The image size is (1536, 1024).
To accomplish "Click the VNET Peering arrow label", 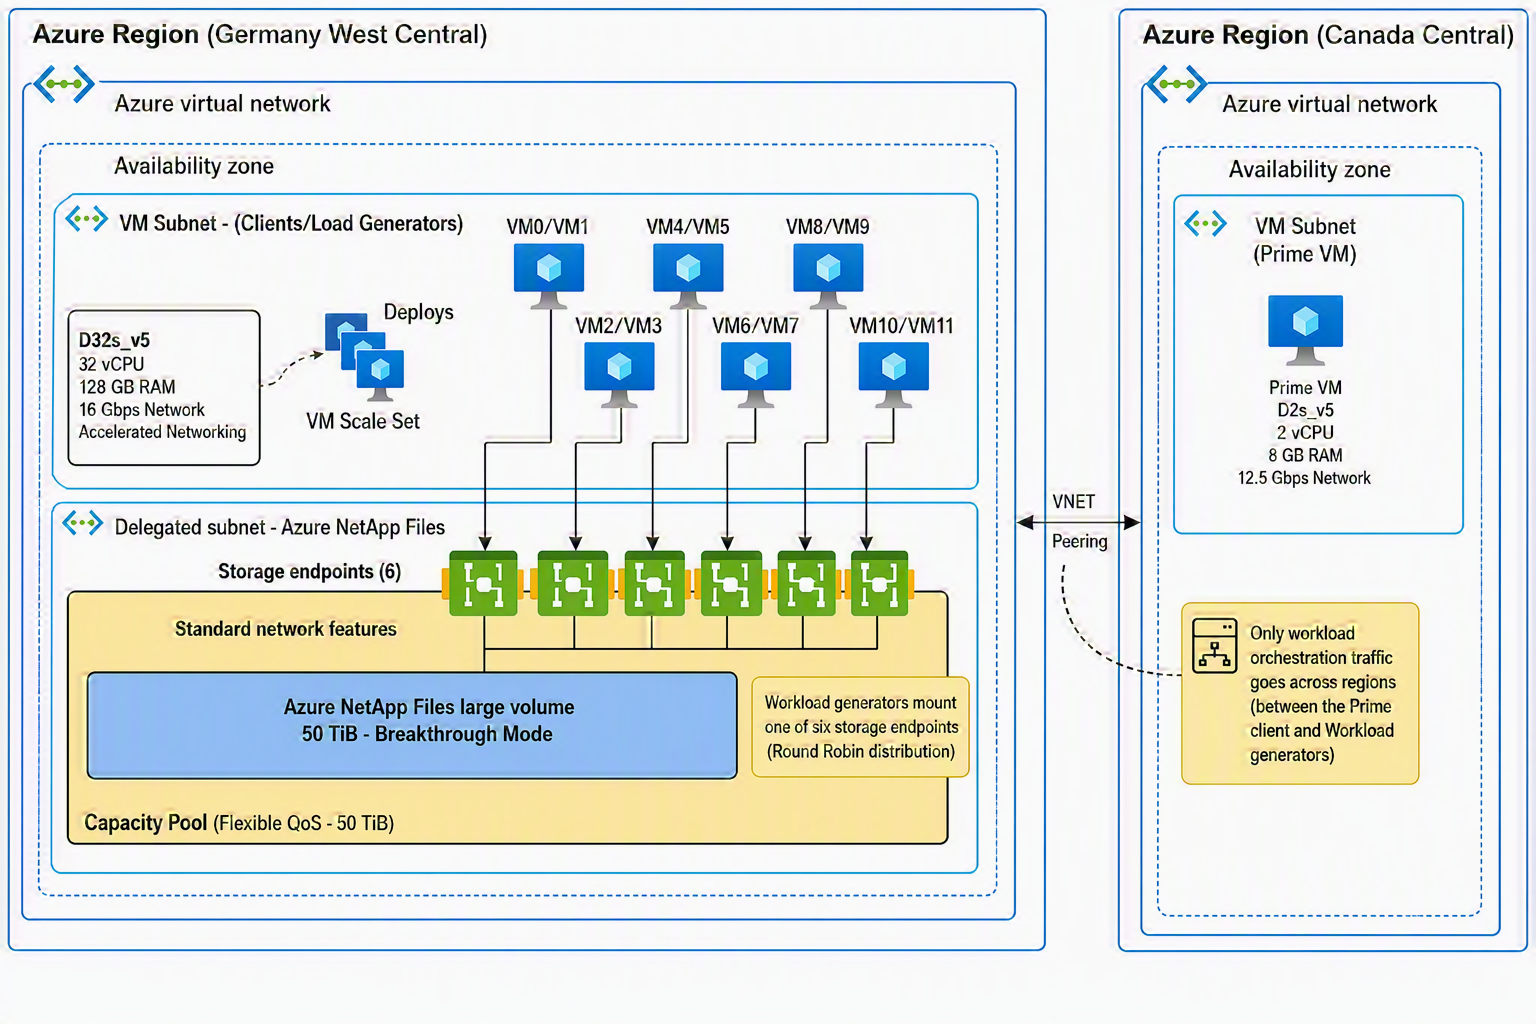I will [1079, 521].
